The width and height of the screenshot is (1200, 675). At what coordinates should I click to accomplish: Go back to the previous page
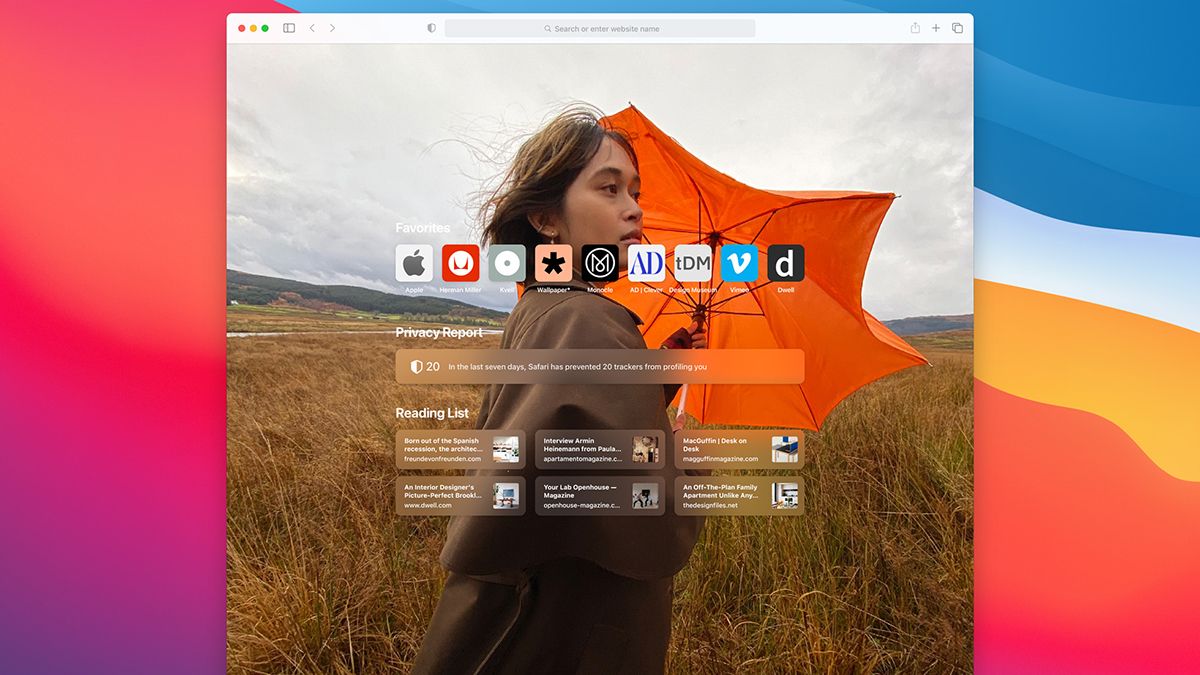(x=312, y=28)
